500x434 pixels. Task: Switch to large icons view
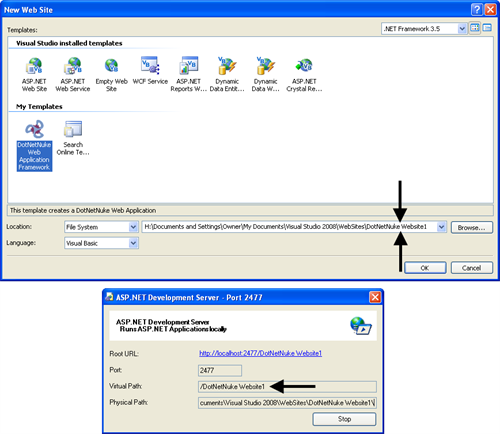[x=475, y=28]
